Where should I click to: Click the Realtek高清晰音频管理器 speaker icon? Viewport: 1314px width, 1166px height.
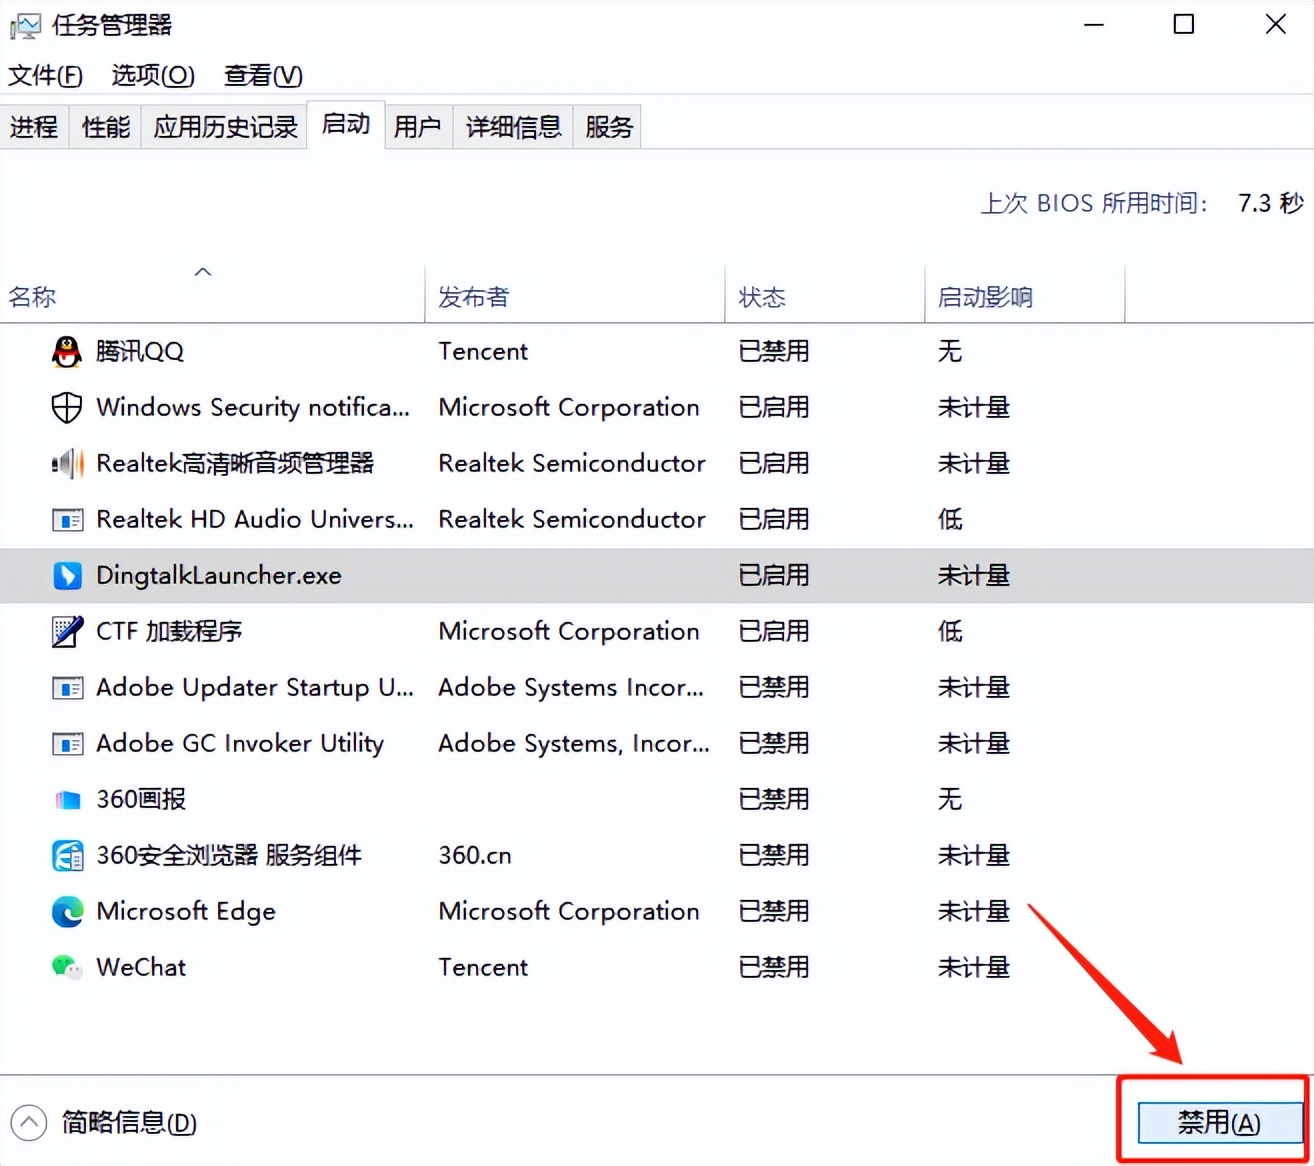click(66, 463)
